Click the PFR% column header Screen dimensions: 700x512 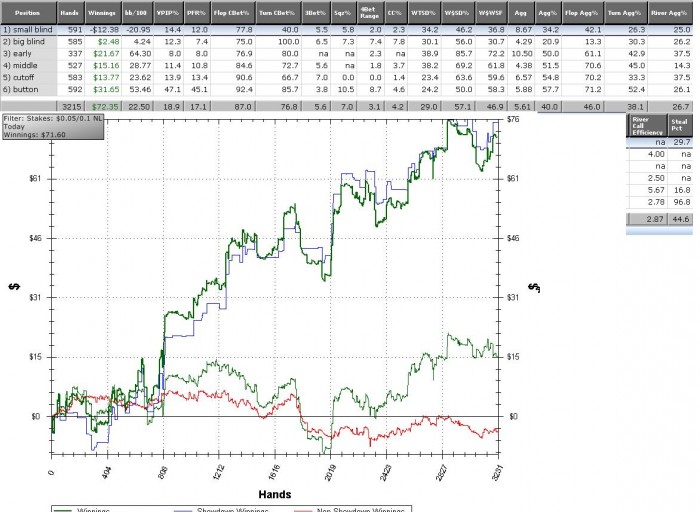(x=196, y=12)
